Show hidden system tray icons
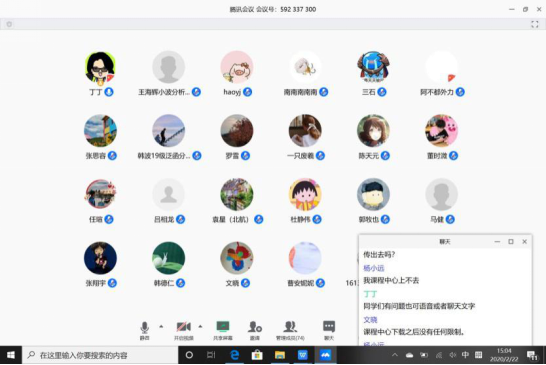546x365 pixels. [395, 355]
